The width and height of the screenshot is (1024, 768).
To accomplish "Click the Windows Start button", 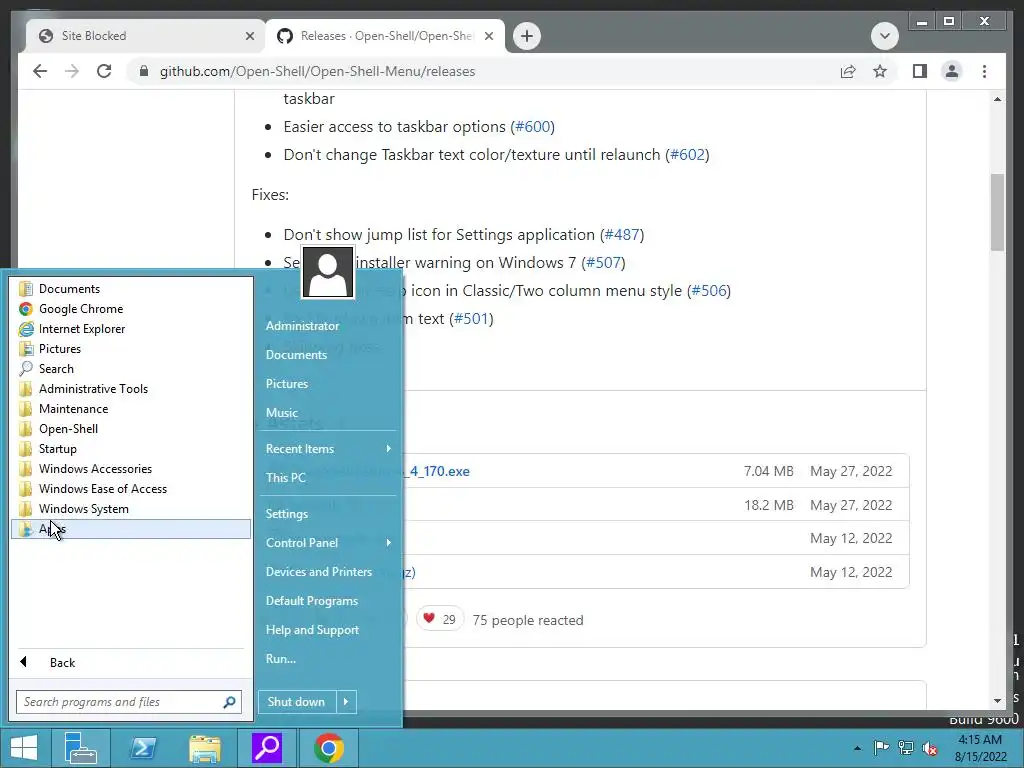I will tap(25, 748).
